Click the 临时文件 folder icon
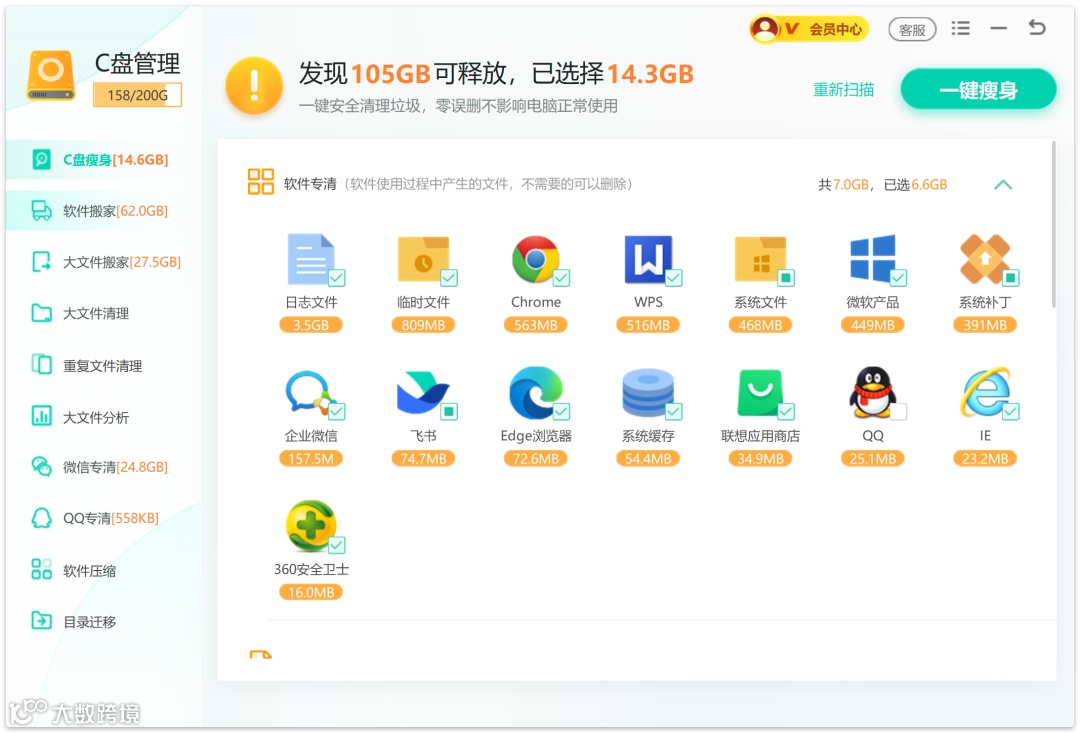This screenshot has width=1080, height=733. coord(423,259)
